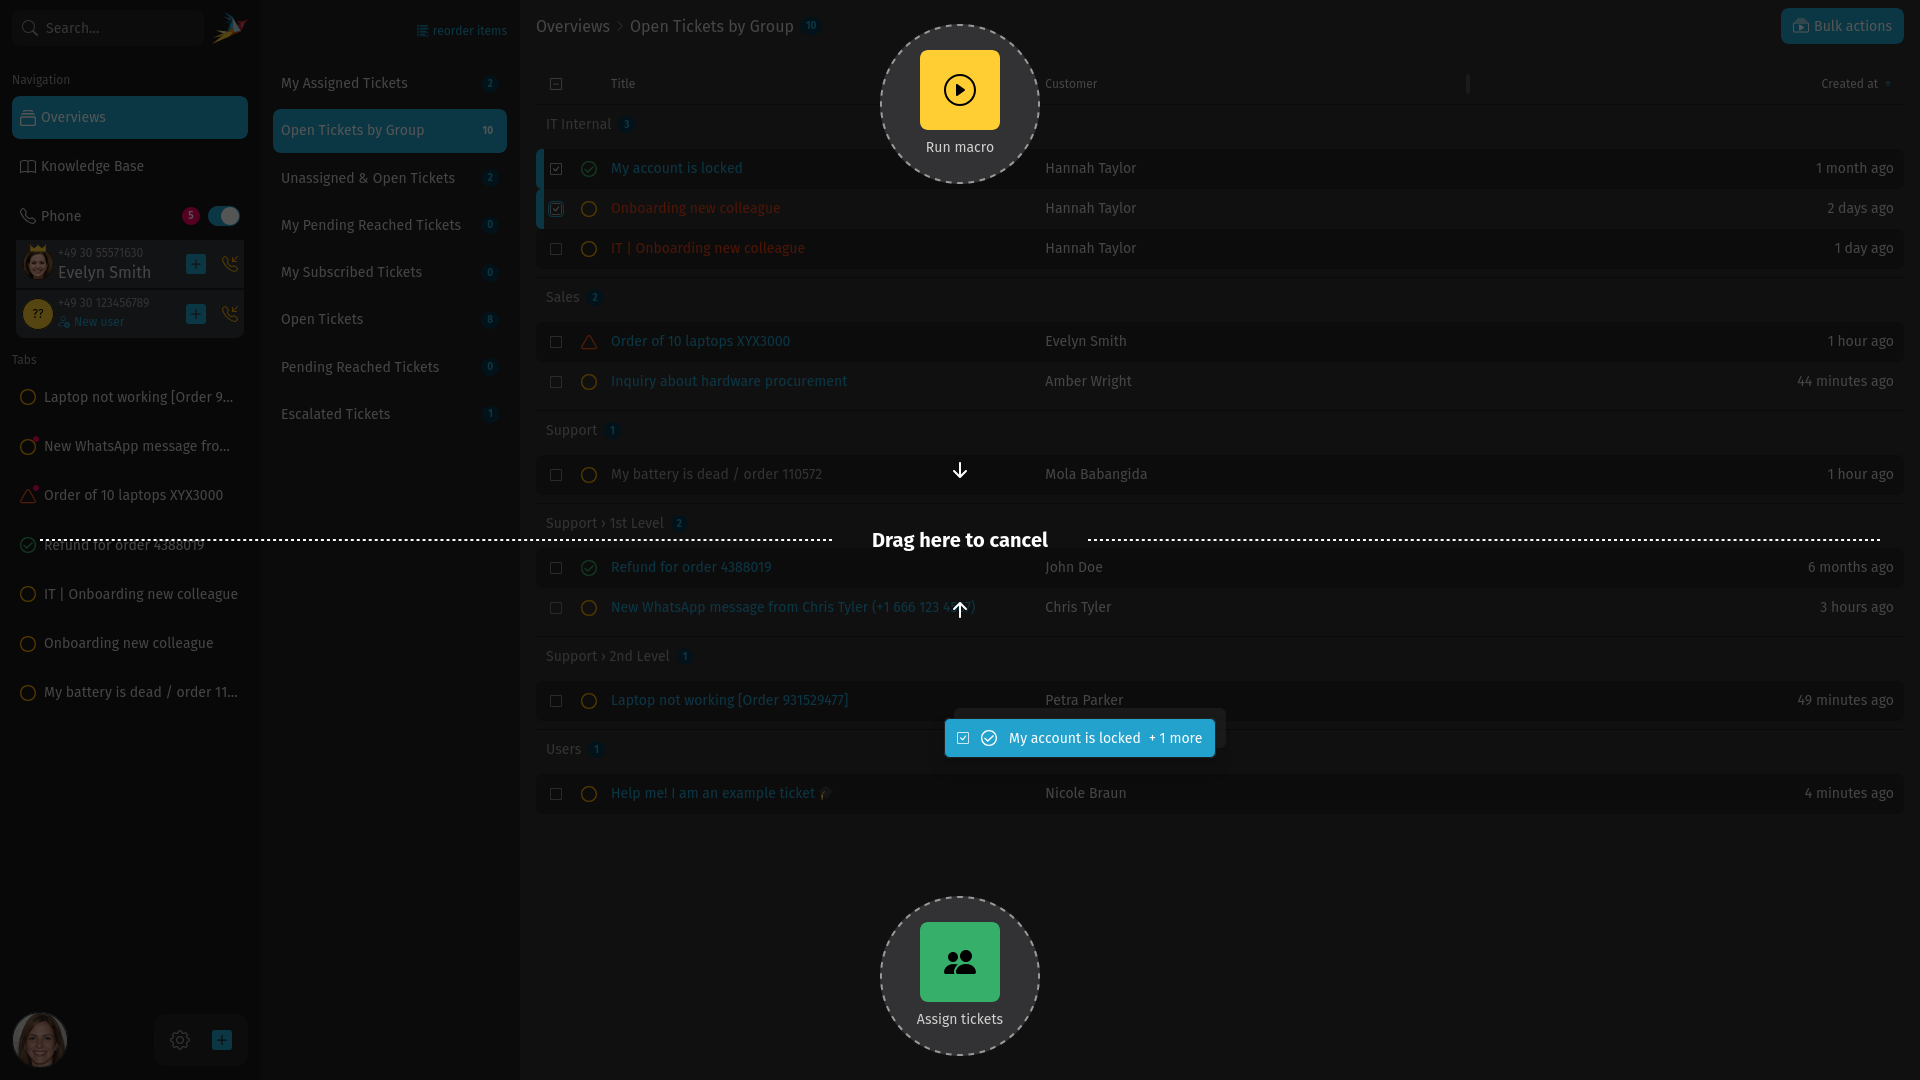This screenshot has height=1080, width=1920.
Task: Click Evelyn Smith's caller avatar
Action: coord(38,264)
